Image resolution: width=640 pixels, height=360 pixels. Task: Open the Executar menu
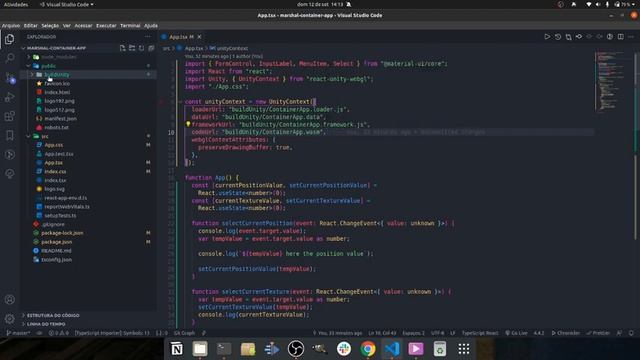click(106, 25)
